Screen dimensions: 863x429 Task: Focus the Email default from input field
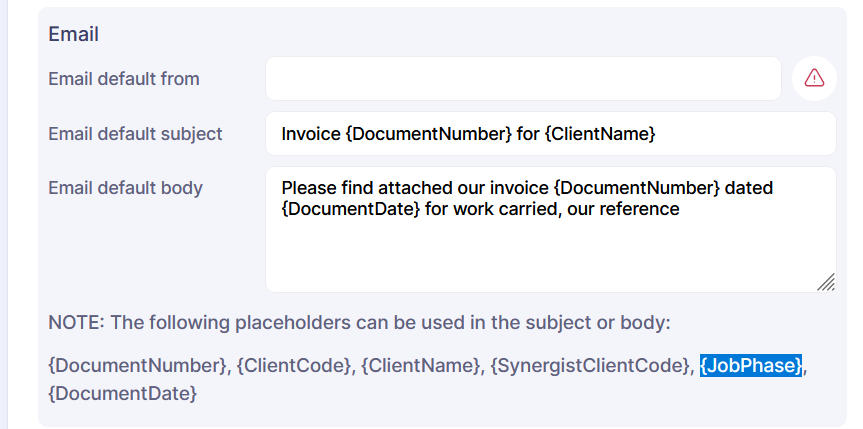522,78
